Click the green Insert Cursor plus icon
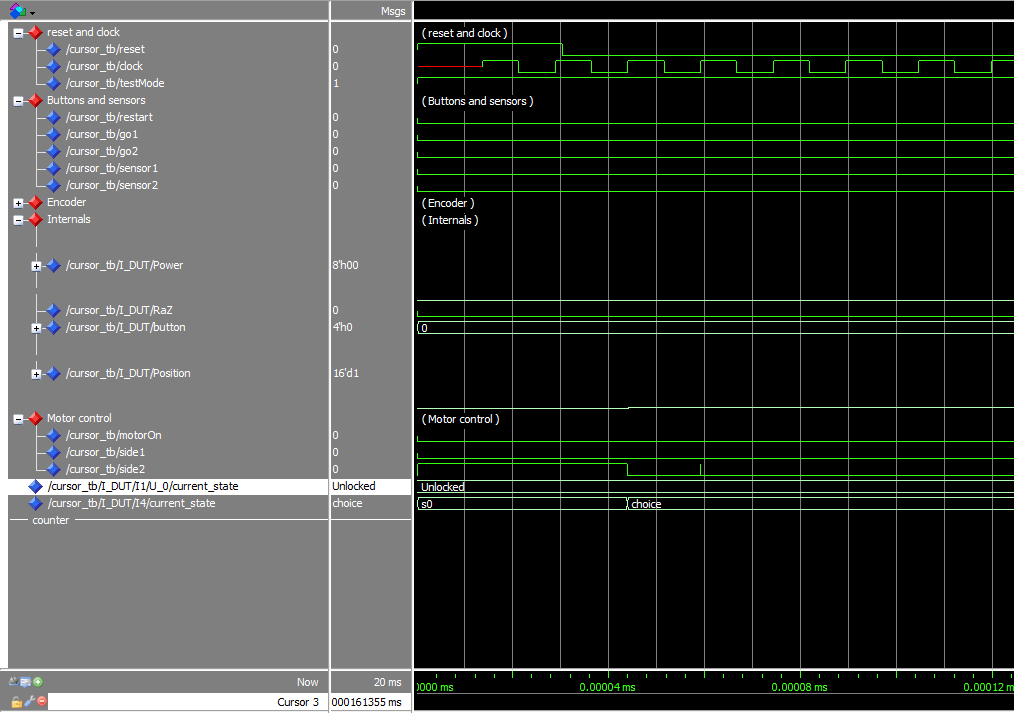1014x713 pixels. [38, 682]
